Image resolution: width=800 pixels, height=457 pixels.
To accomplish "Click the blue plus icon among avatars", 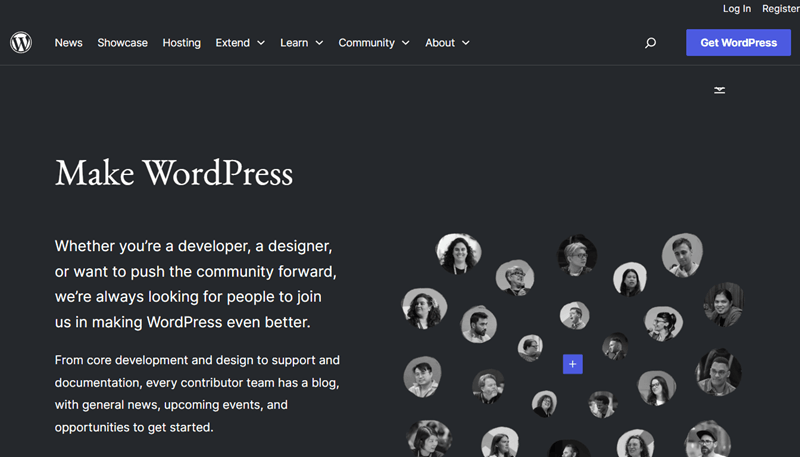I will [572, 364].
